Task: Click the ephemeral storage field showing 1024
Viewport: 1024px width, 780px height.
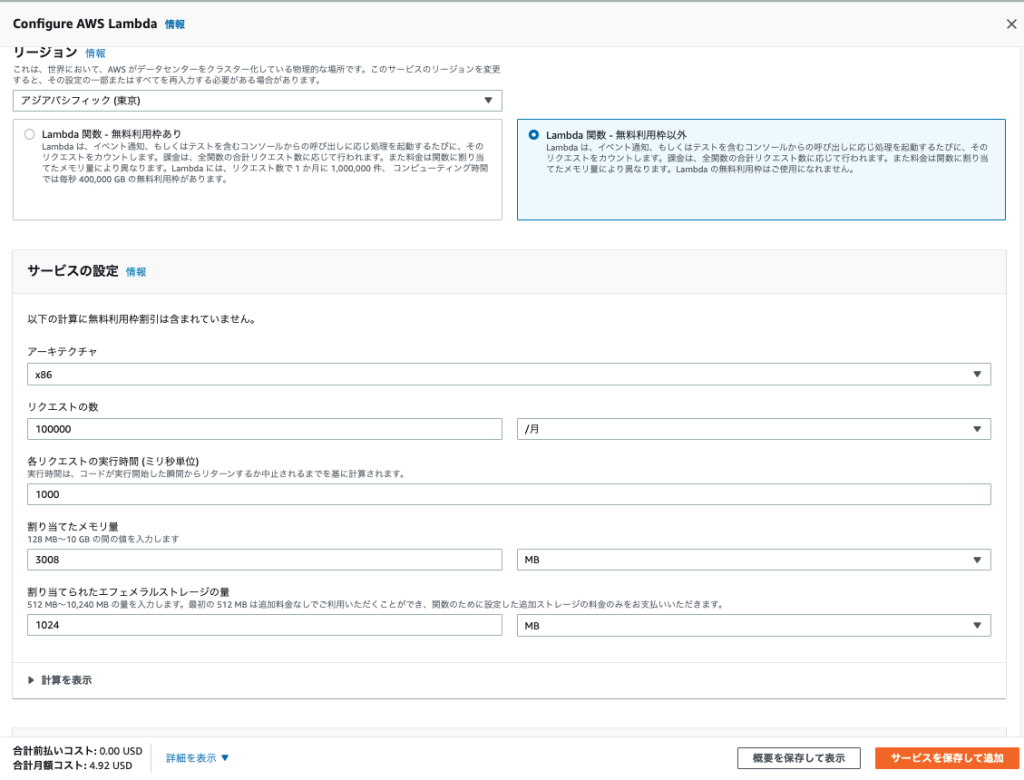Action: 265,626
